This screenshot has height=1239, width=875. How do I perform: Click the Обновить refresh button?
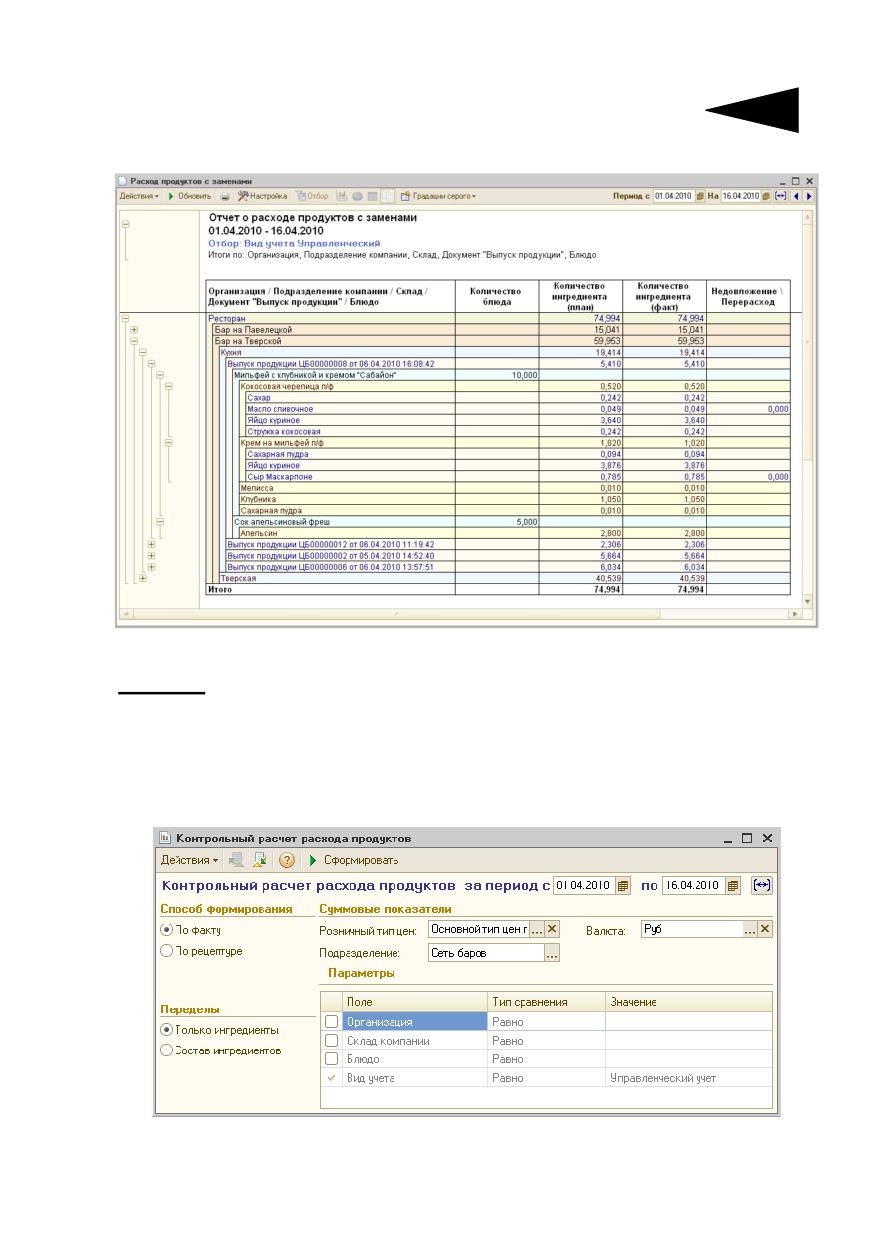(189, 196)
